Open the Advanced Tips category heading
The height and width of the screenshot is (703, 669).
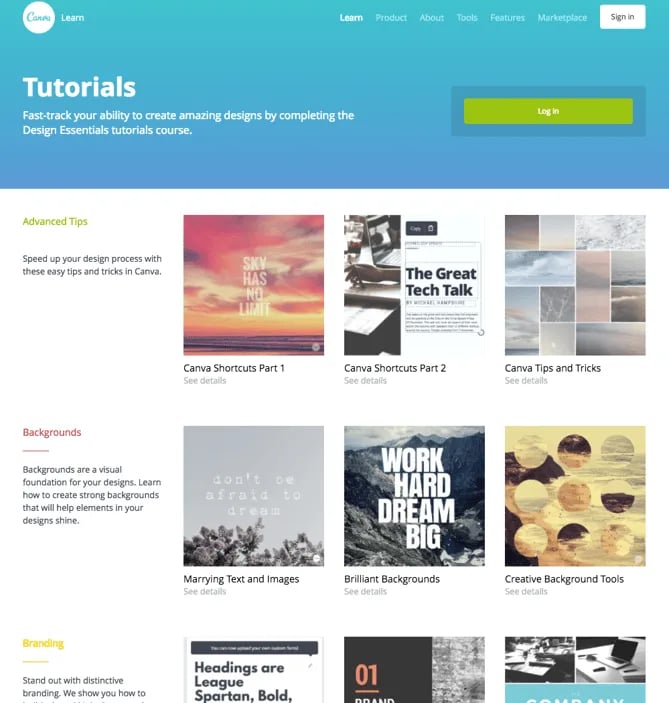tap(55, 222)
